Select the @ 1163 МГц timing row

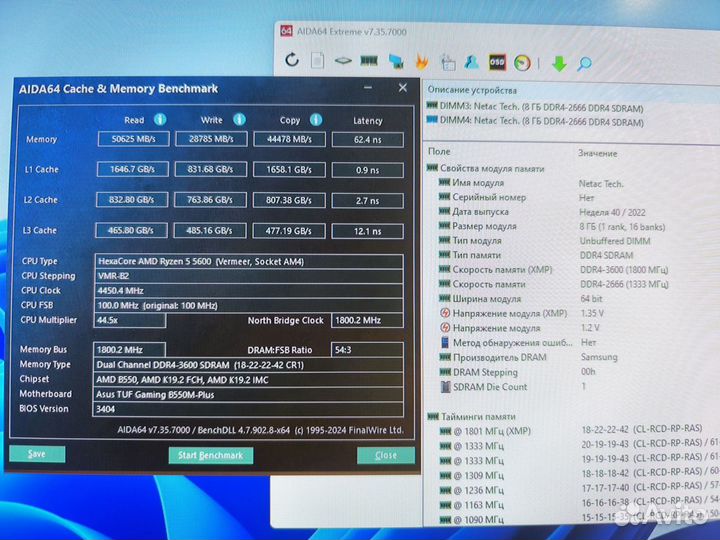(579, 505)
